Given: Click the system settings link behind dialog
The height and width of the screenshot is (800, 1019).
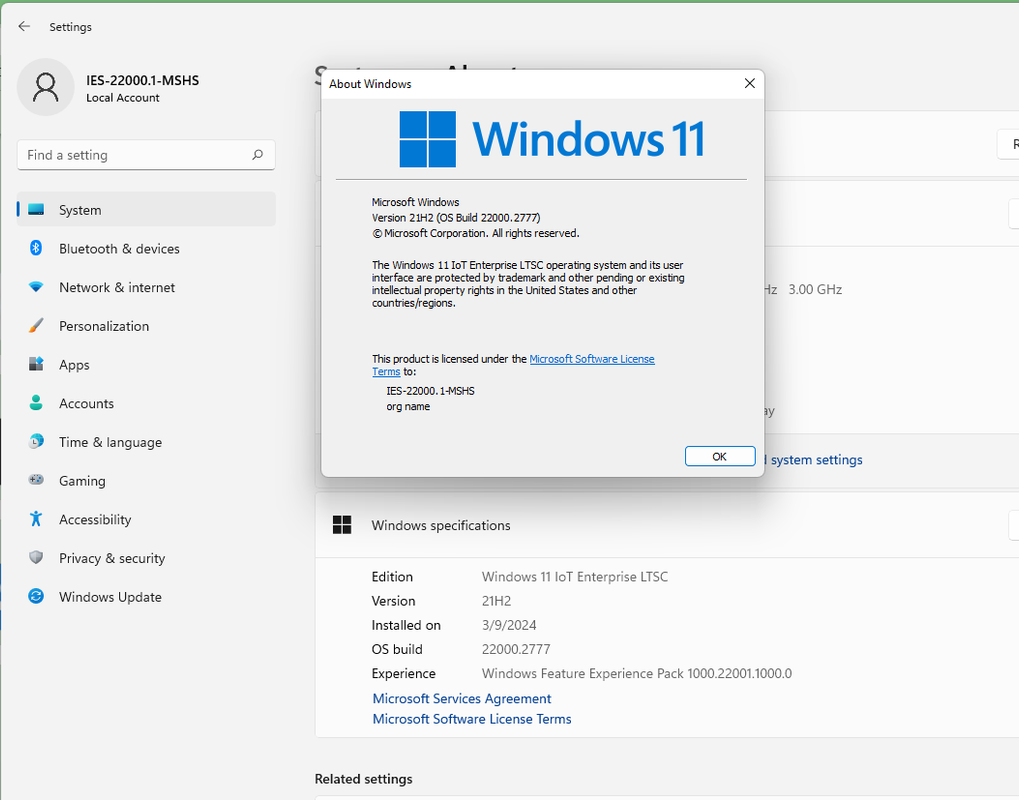Looking at the screenshot, I should 816,459.
